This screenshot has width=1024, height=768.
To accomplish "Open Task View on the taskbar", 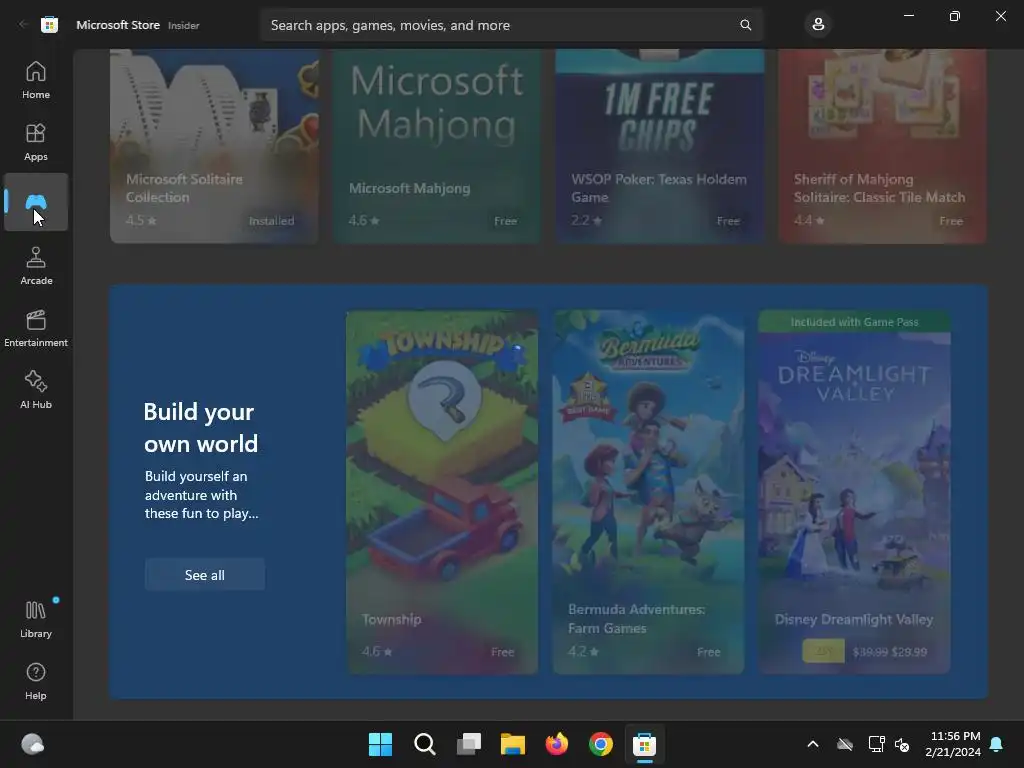I will click(468, 744).
